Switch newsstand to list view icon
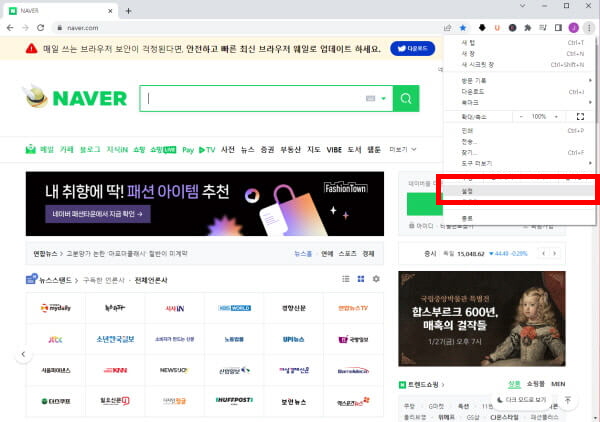 346,279
